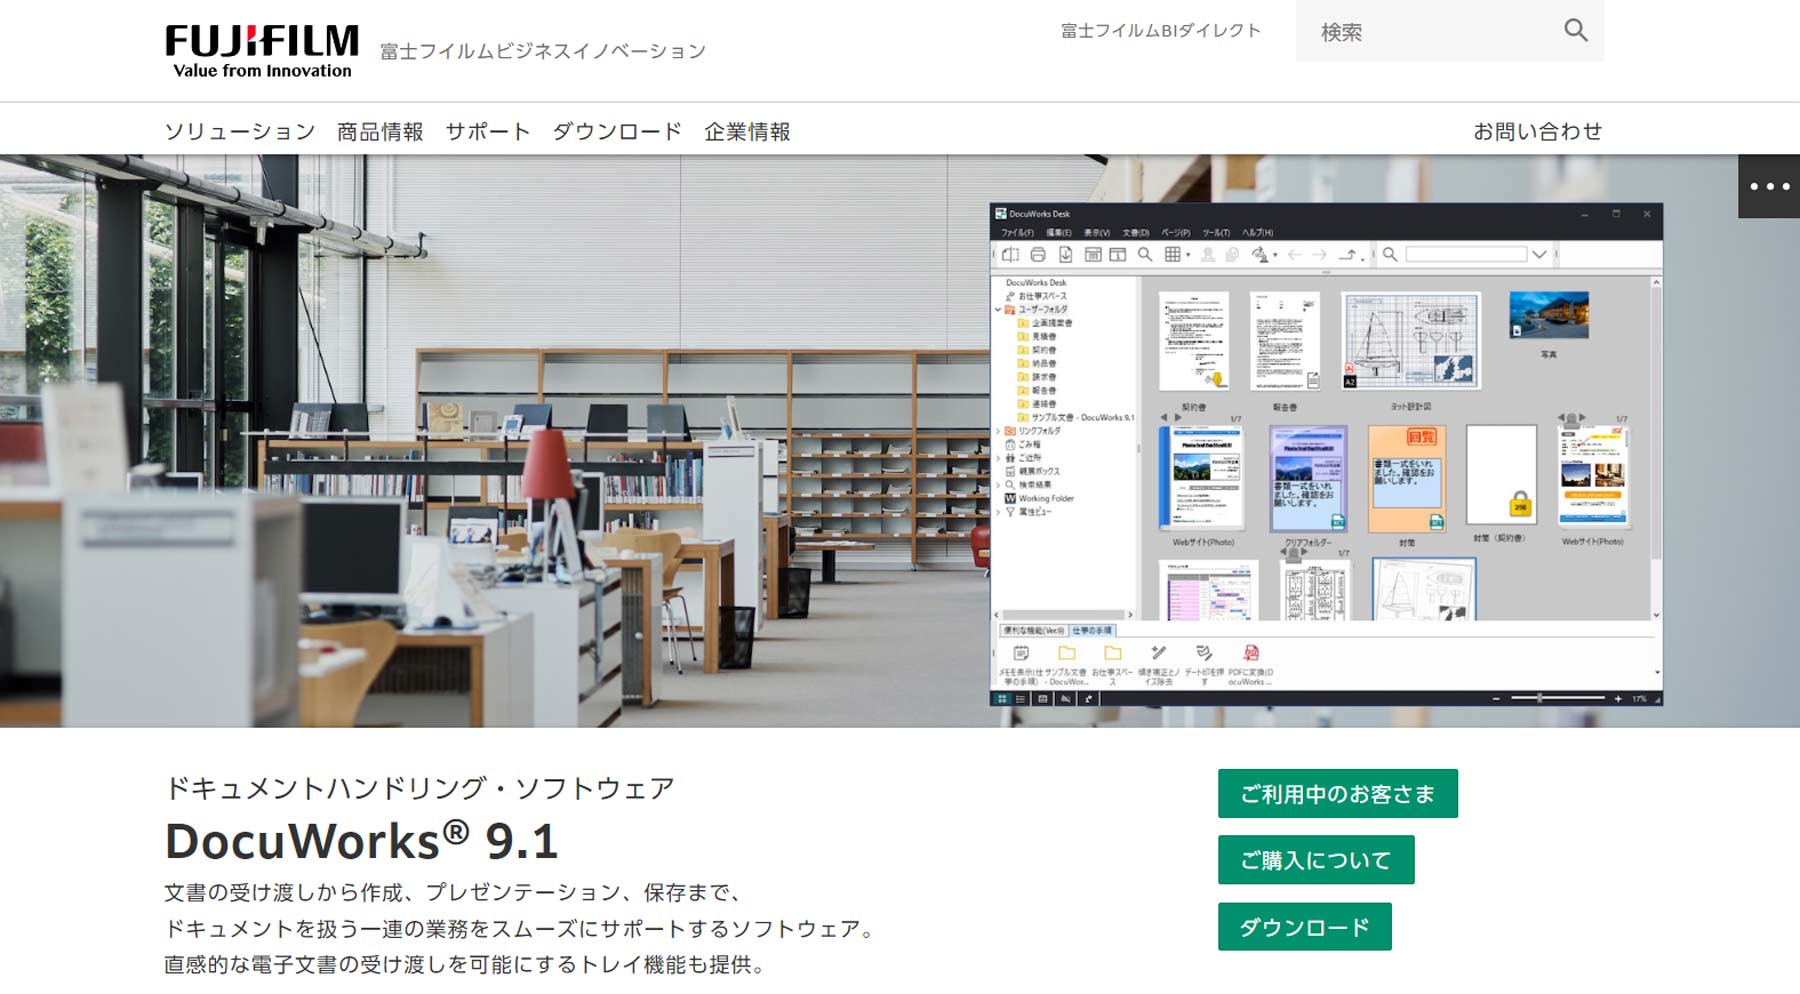1800x994 pixels.
Task: Click the folder tree horizontal scrollbar
Action: click(1063, 615)
